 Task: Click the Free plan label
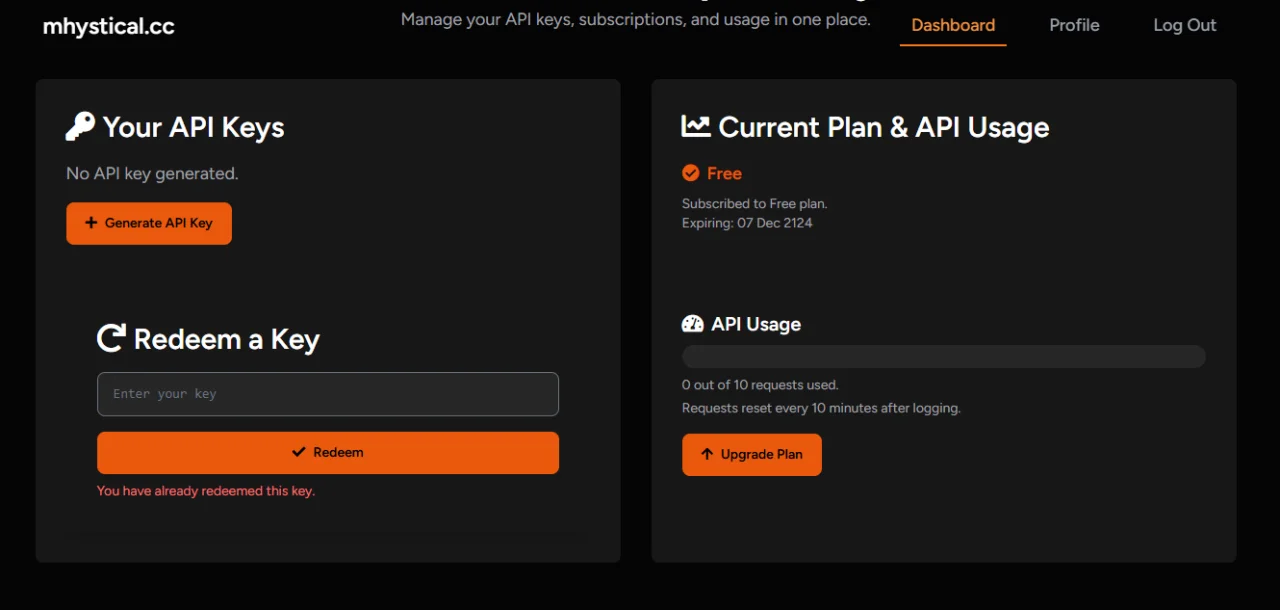point(724,173)
